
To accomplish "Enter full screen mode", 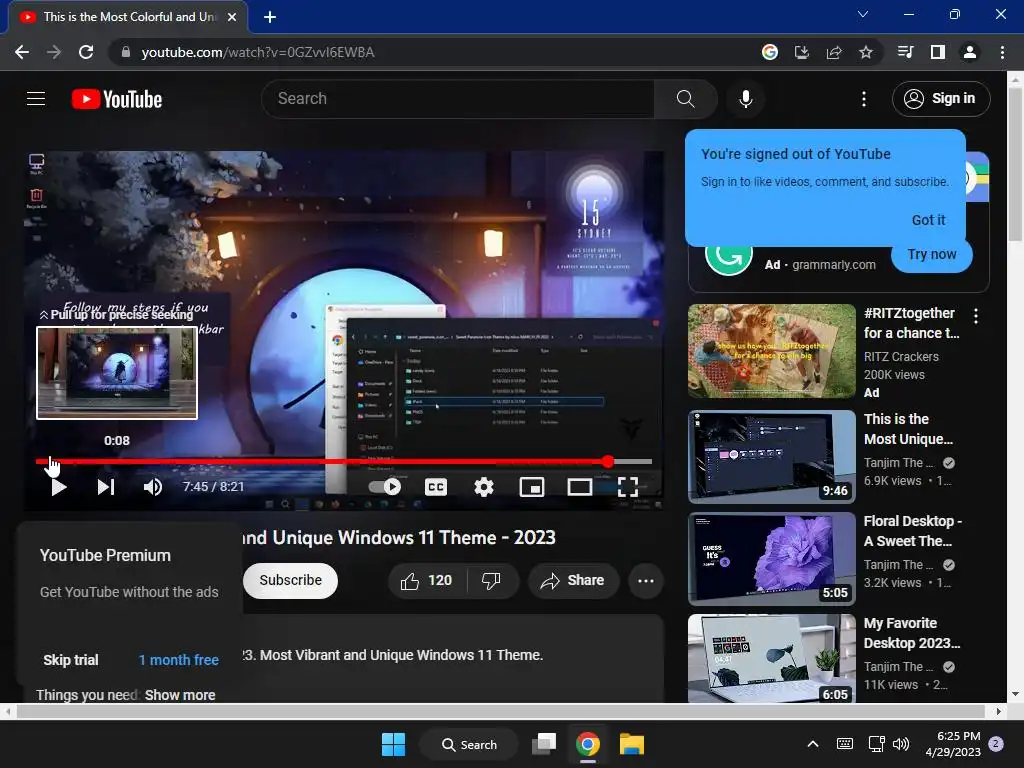I will point(628,487).
